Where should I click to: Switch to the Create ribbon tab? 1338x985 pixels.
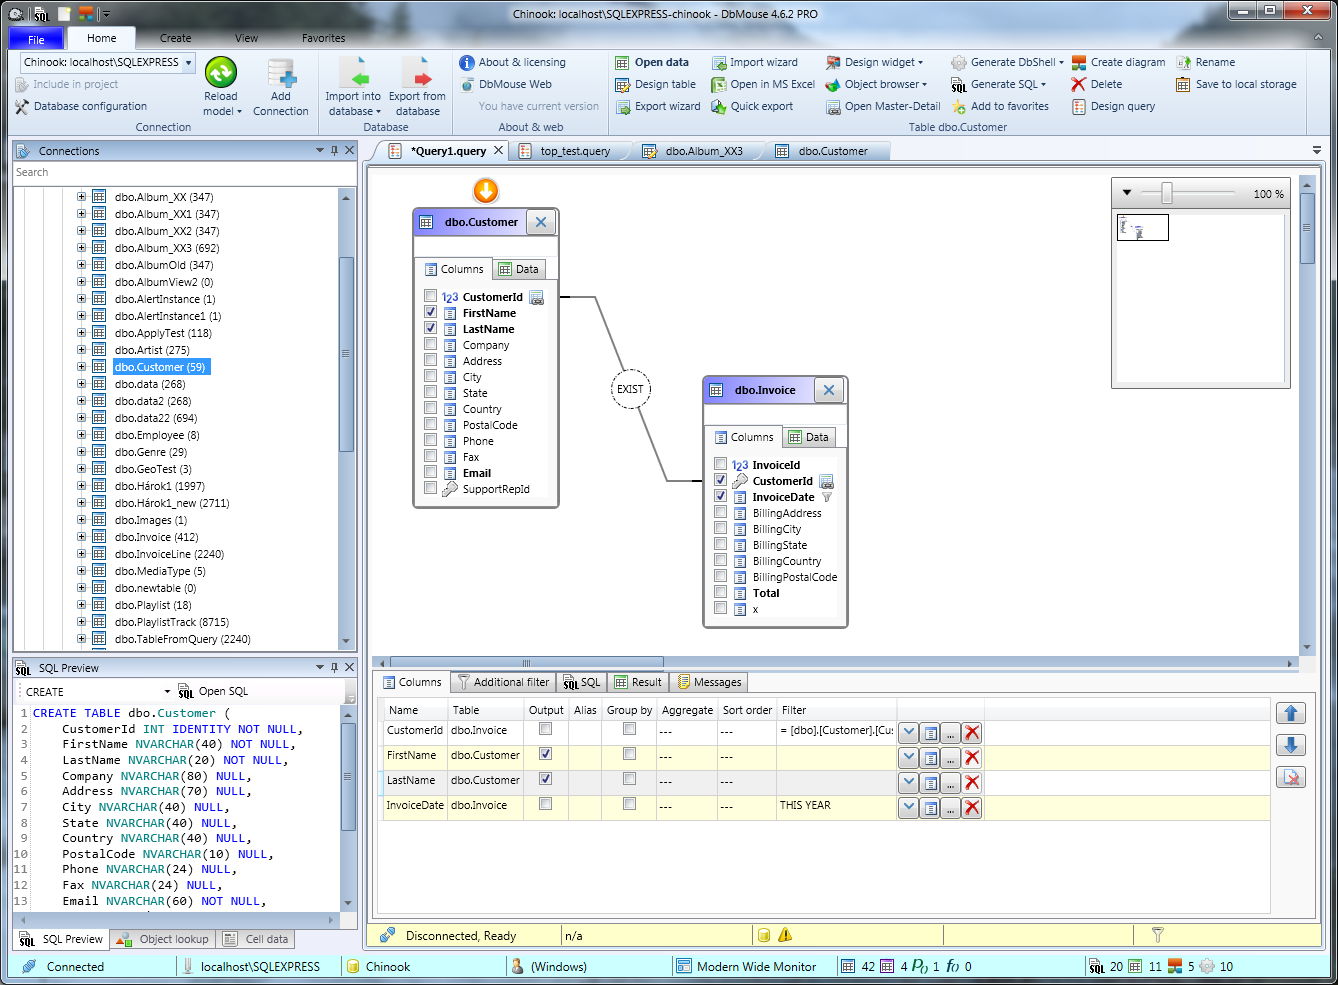click(175, 38)
